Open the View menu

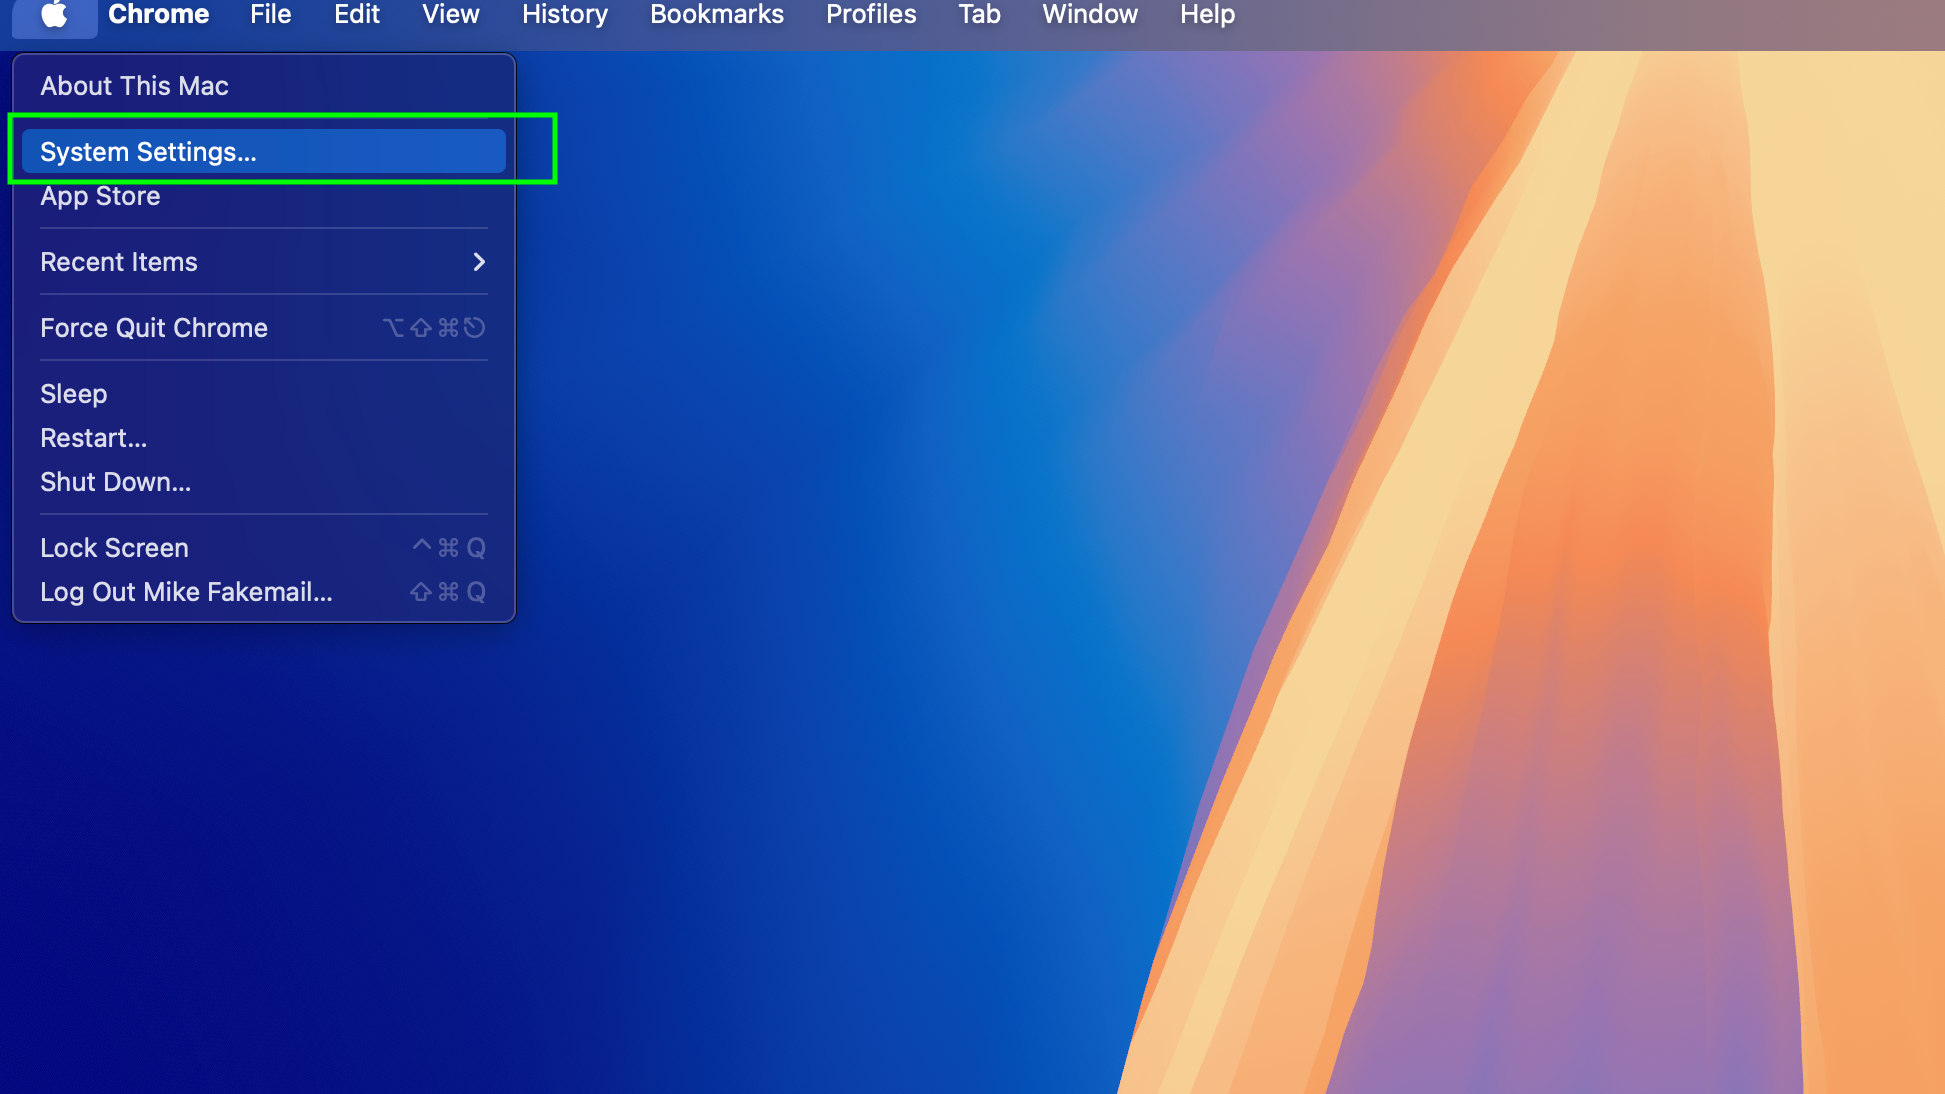(449, 15)
